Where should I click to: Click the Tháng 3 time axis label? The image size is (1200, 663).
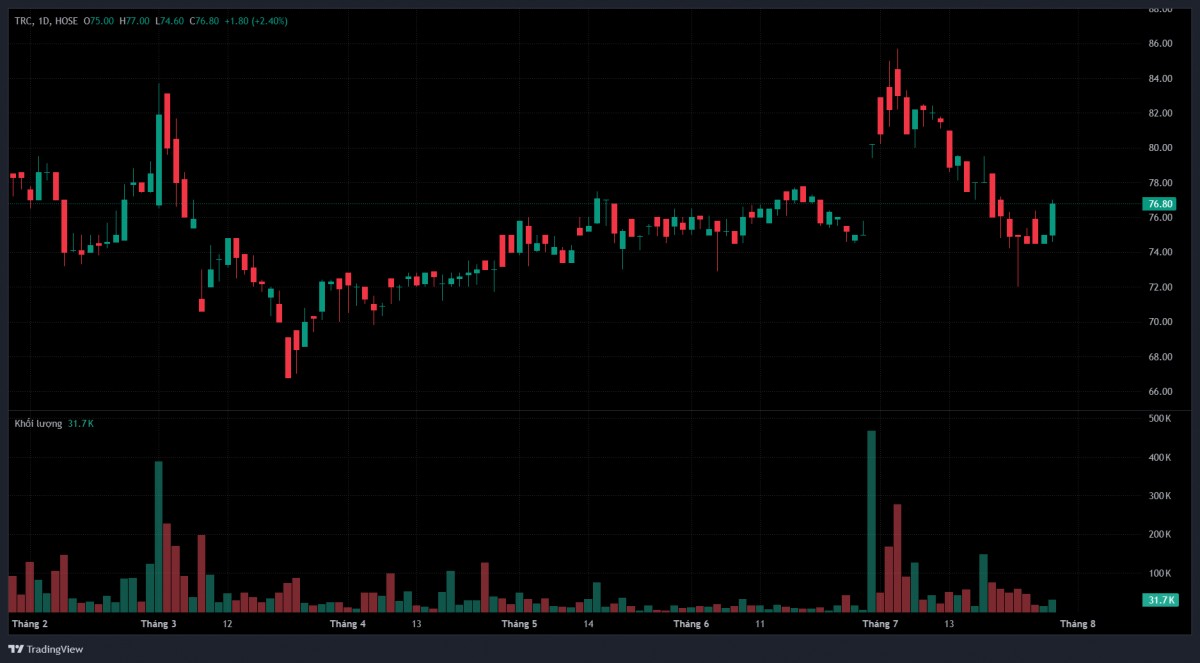click(x=159, y=624)
